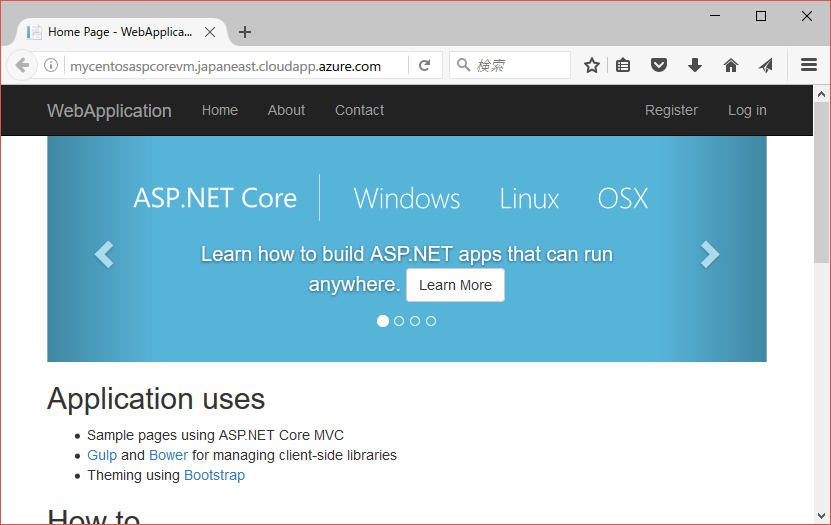
Task: Bookmark this page with the star icon
Action: coord(591,65)
